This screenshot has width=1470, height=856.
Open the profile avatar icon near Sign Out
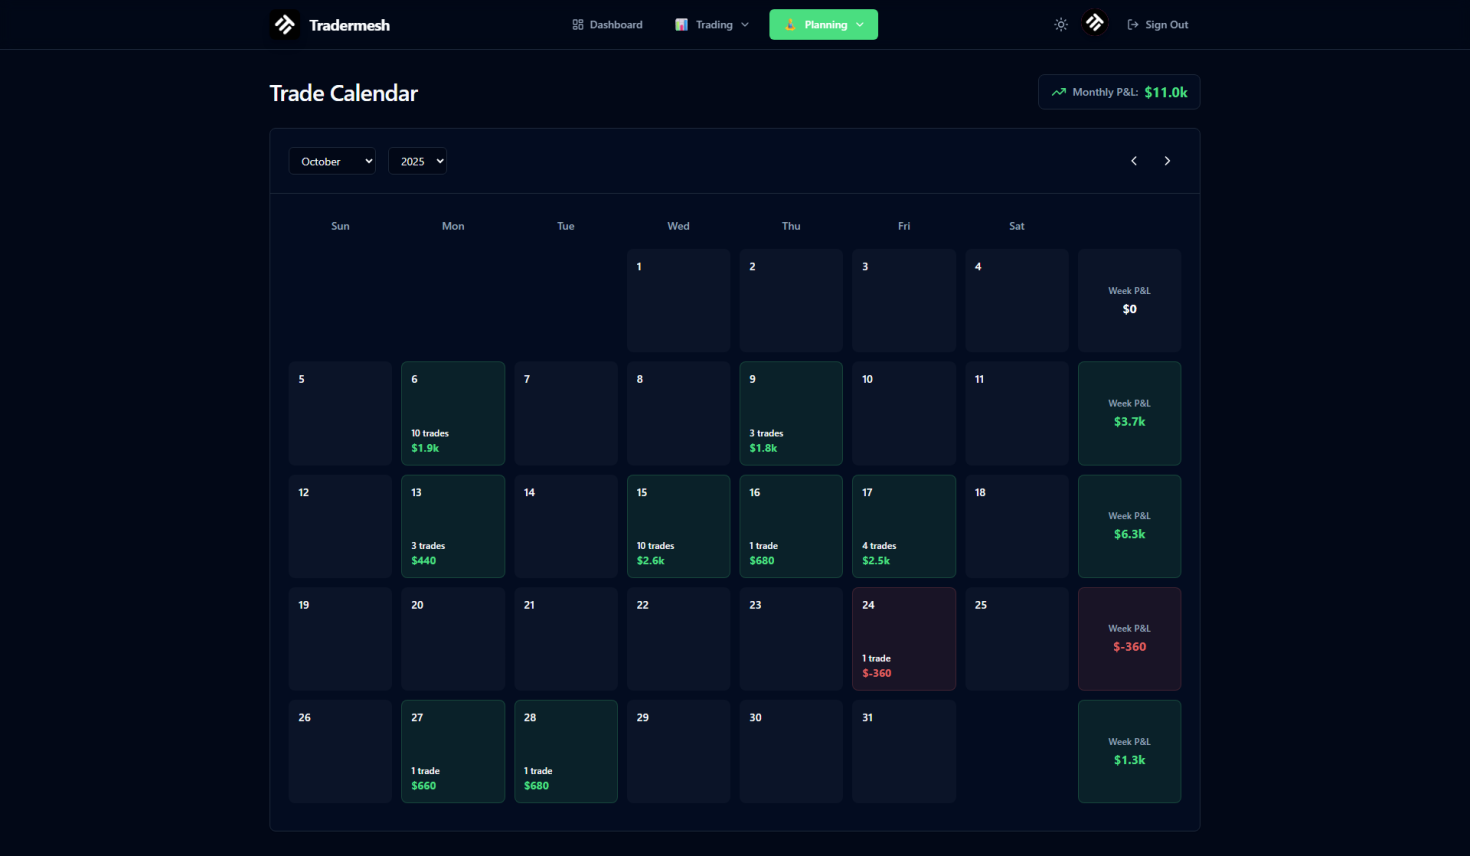click(x=1095, y=23)
